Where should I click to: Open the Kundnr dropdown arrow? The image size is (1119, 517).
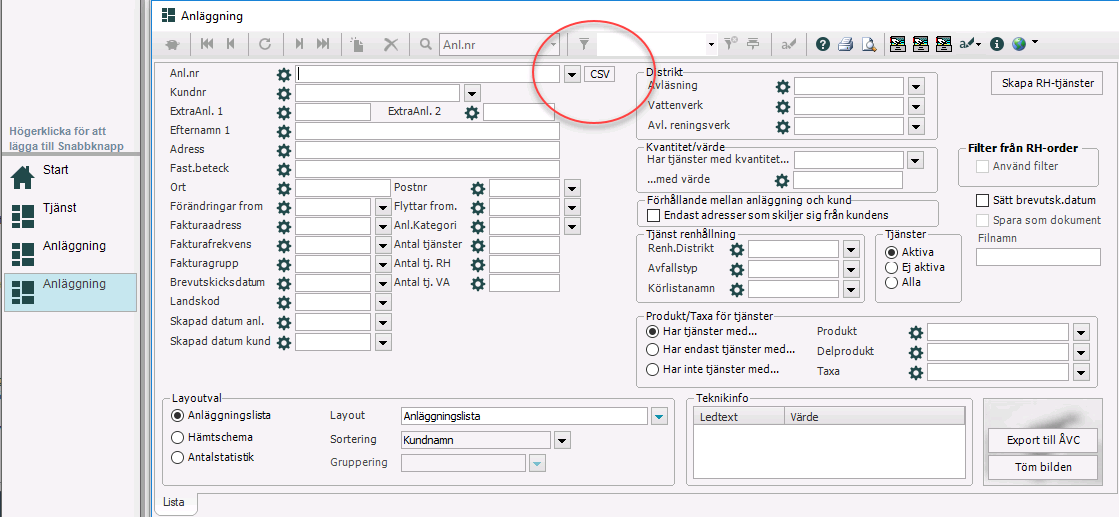coord(472,93)
